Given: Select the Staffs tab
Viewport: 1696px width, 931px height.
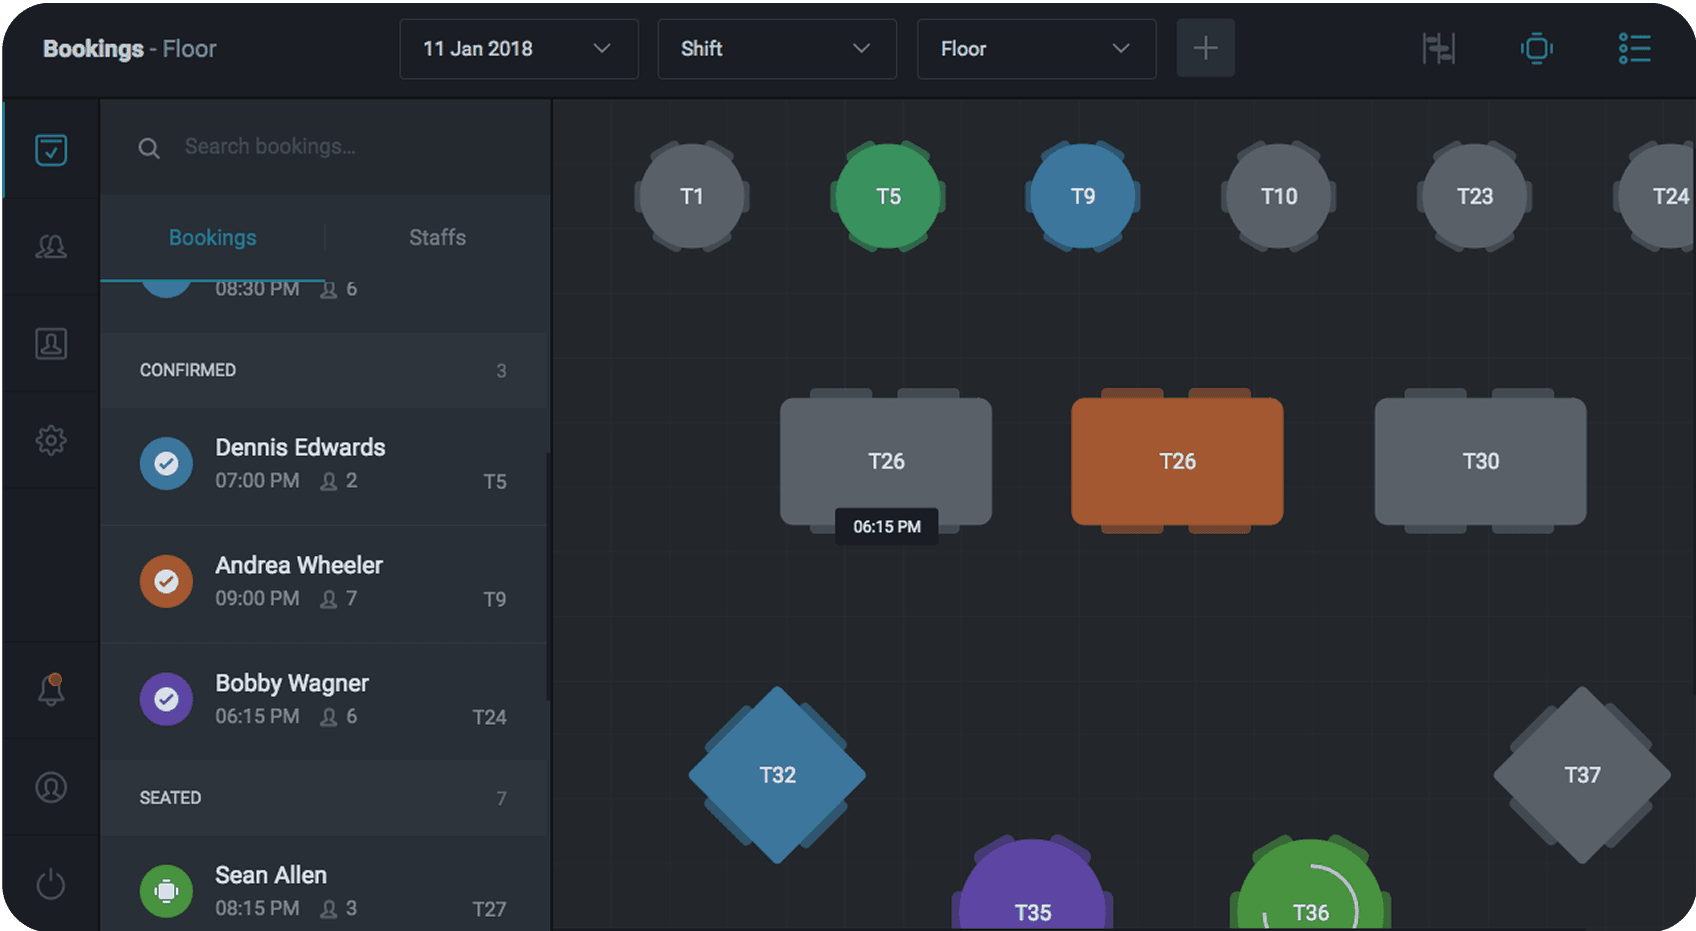Looking at the screenshot, I should [437, 238].
